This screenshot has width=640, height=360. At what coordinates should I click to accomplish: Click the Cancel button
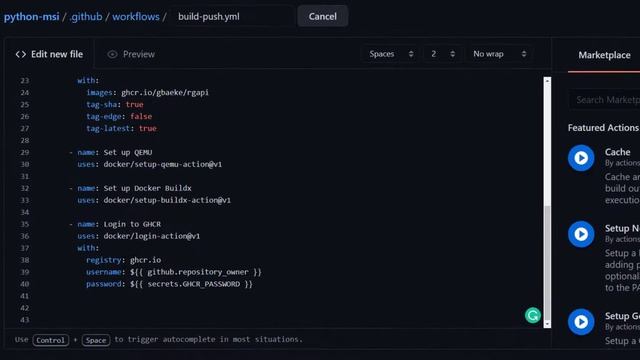click(x=322, y=16)
